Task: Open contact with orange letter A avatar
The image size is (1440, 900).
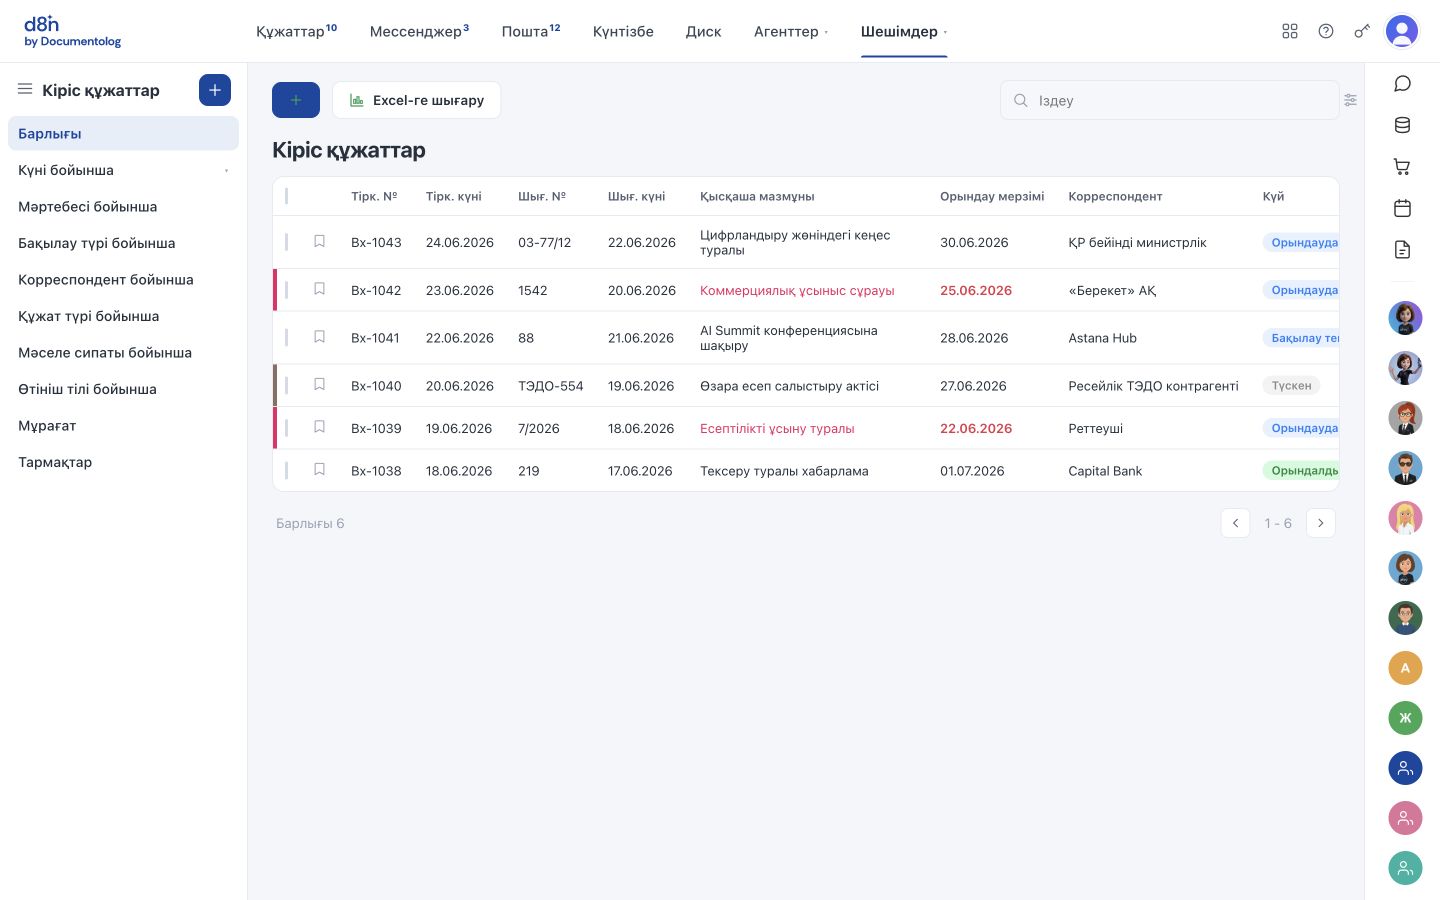Action: (1405, 668)
